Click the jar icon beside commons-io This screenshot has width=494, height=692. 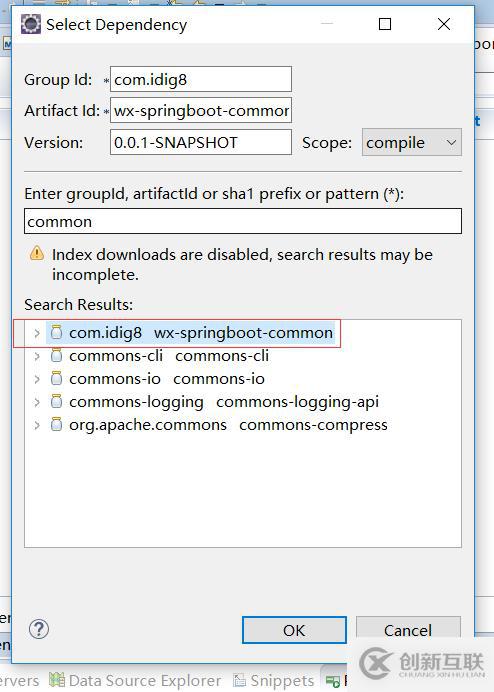coord(57,378)
